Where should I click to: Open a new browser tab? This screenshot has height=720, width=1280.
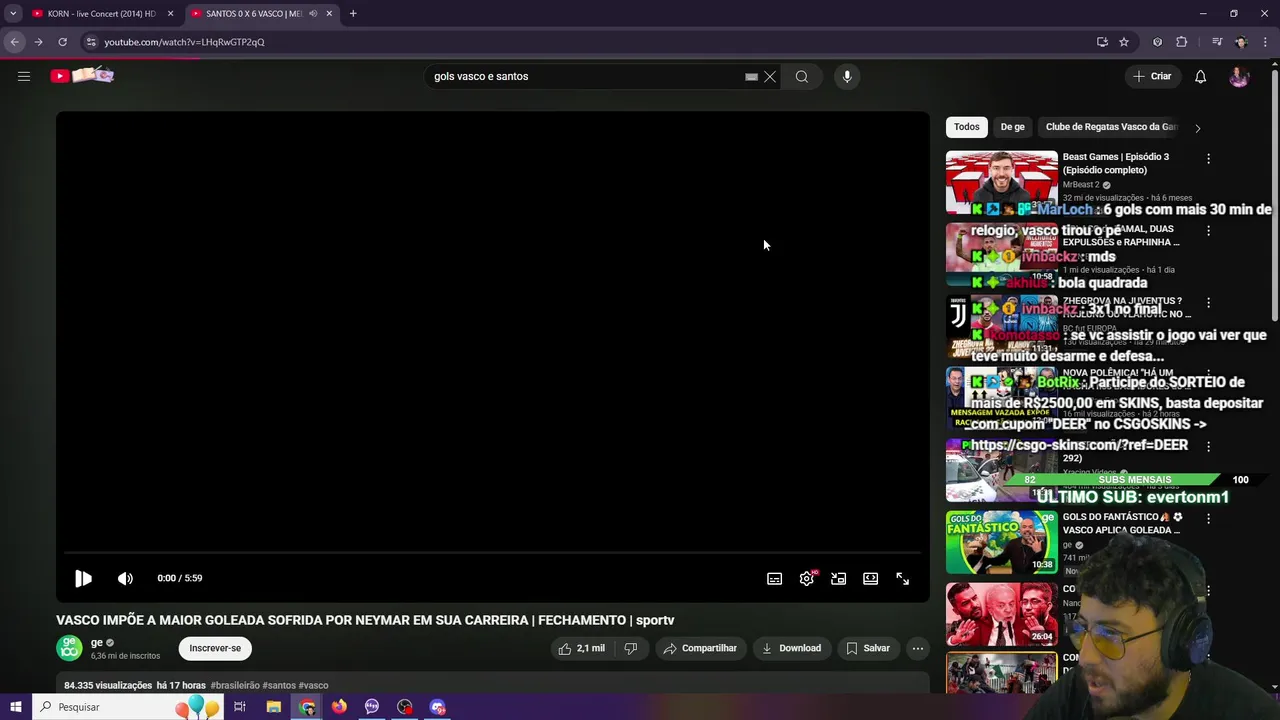[x=353, y=14]
